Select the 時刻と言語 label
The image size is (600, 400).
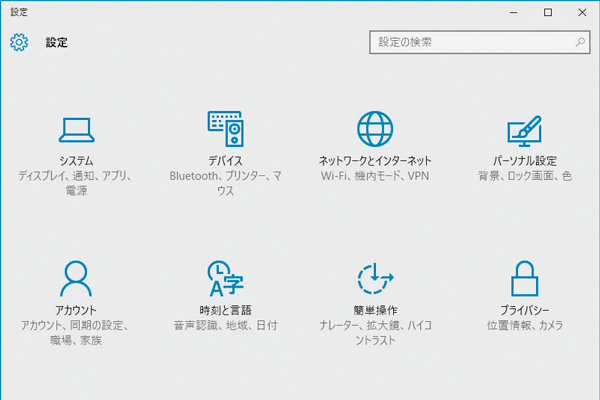tap(226, 310)
